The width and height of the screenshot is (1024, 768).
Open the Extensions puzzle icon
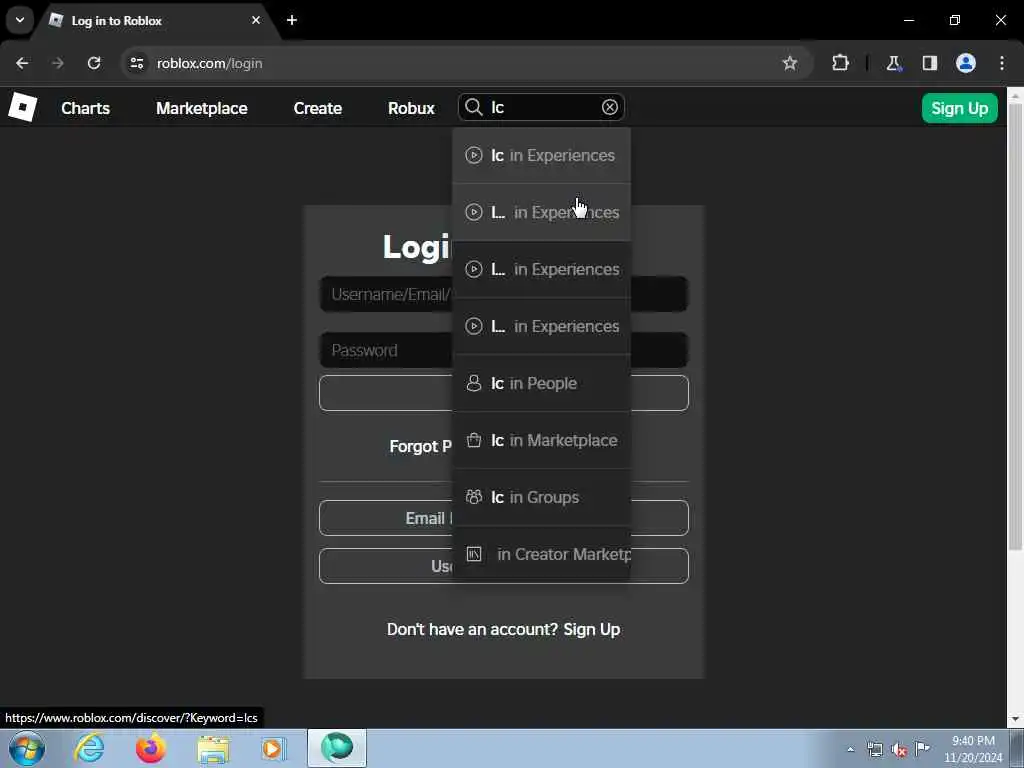(x=840, y=63)
